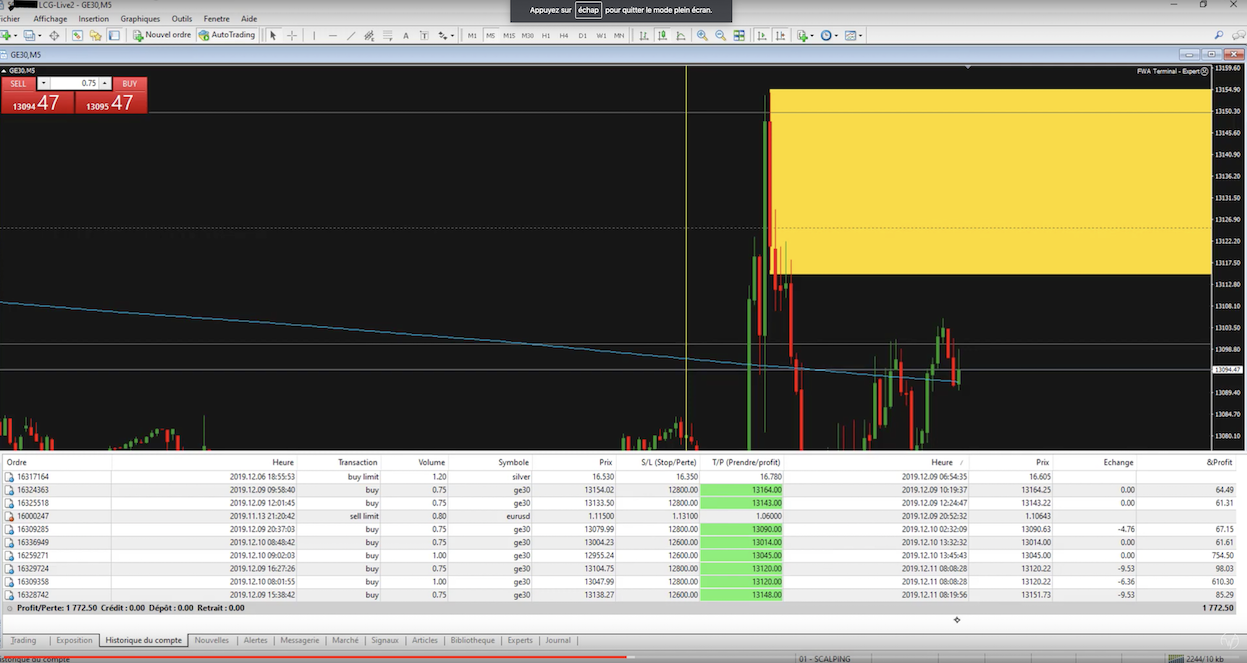Switch chart to D1 timeframe
Screen dimensions: 1247x663
pos(582,35)
